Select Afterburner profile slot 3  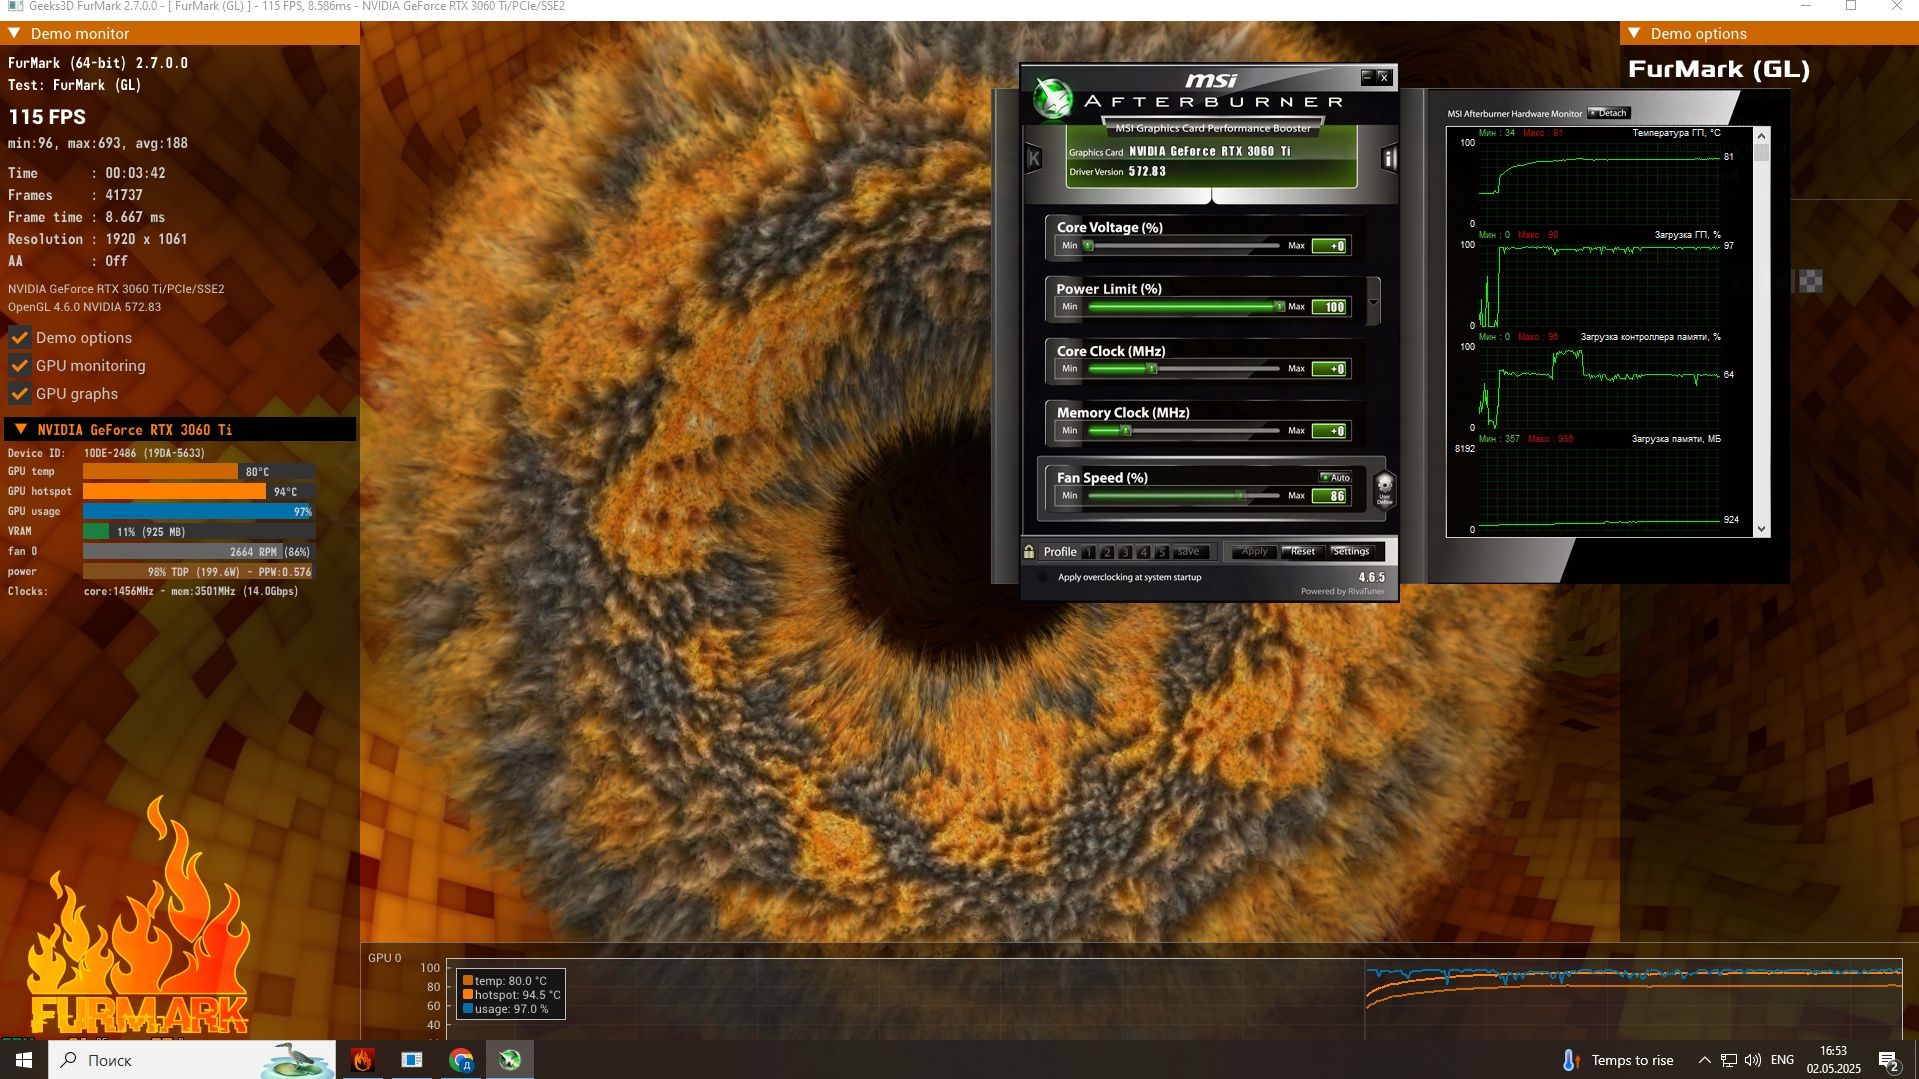tap(1125, 552)
